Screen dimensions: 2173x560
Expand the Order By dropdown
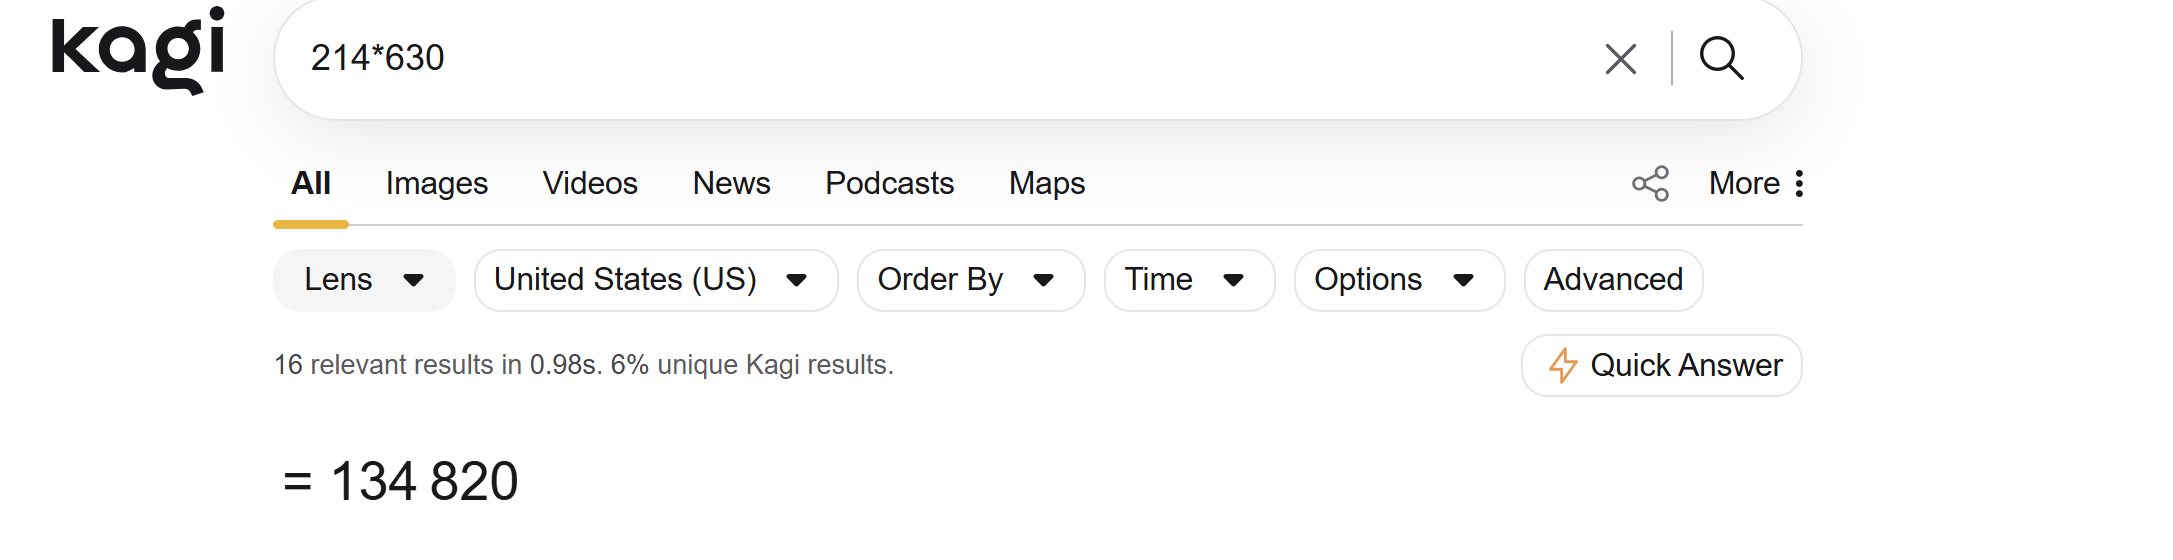tap(970, 280)
